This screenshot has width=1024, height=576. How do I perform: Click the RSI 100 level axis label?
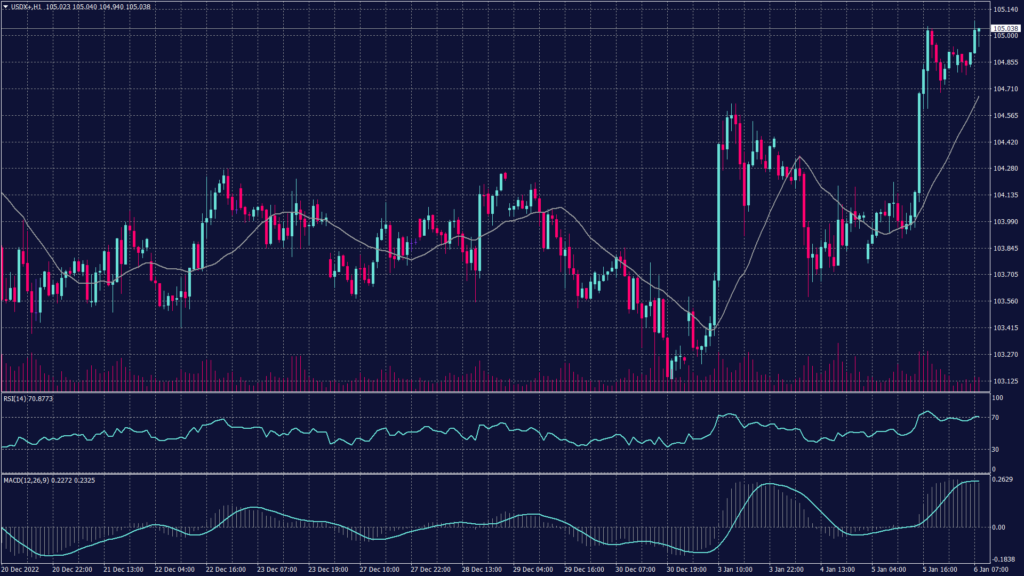[998, 398]
